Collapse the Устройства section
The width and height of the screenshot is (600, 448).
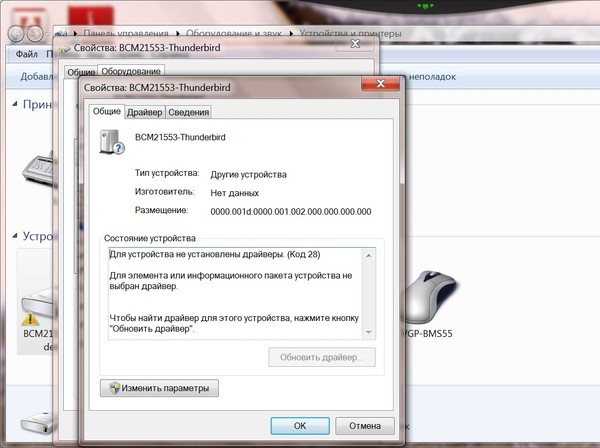[x=15, y=236]
